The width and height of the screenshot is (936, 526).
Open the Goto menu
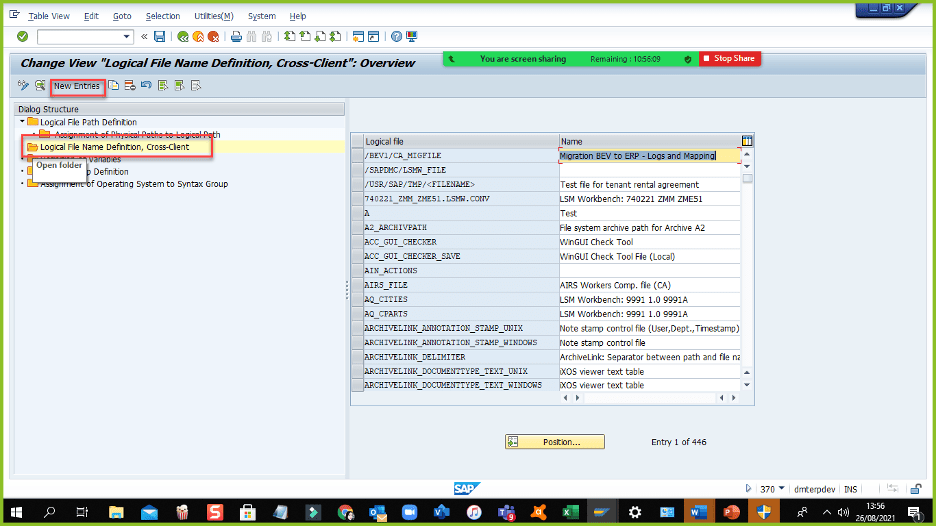coord(122,16)
